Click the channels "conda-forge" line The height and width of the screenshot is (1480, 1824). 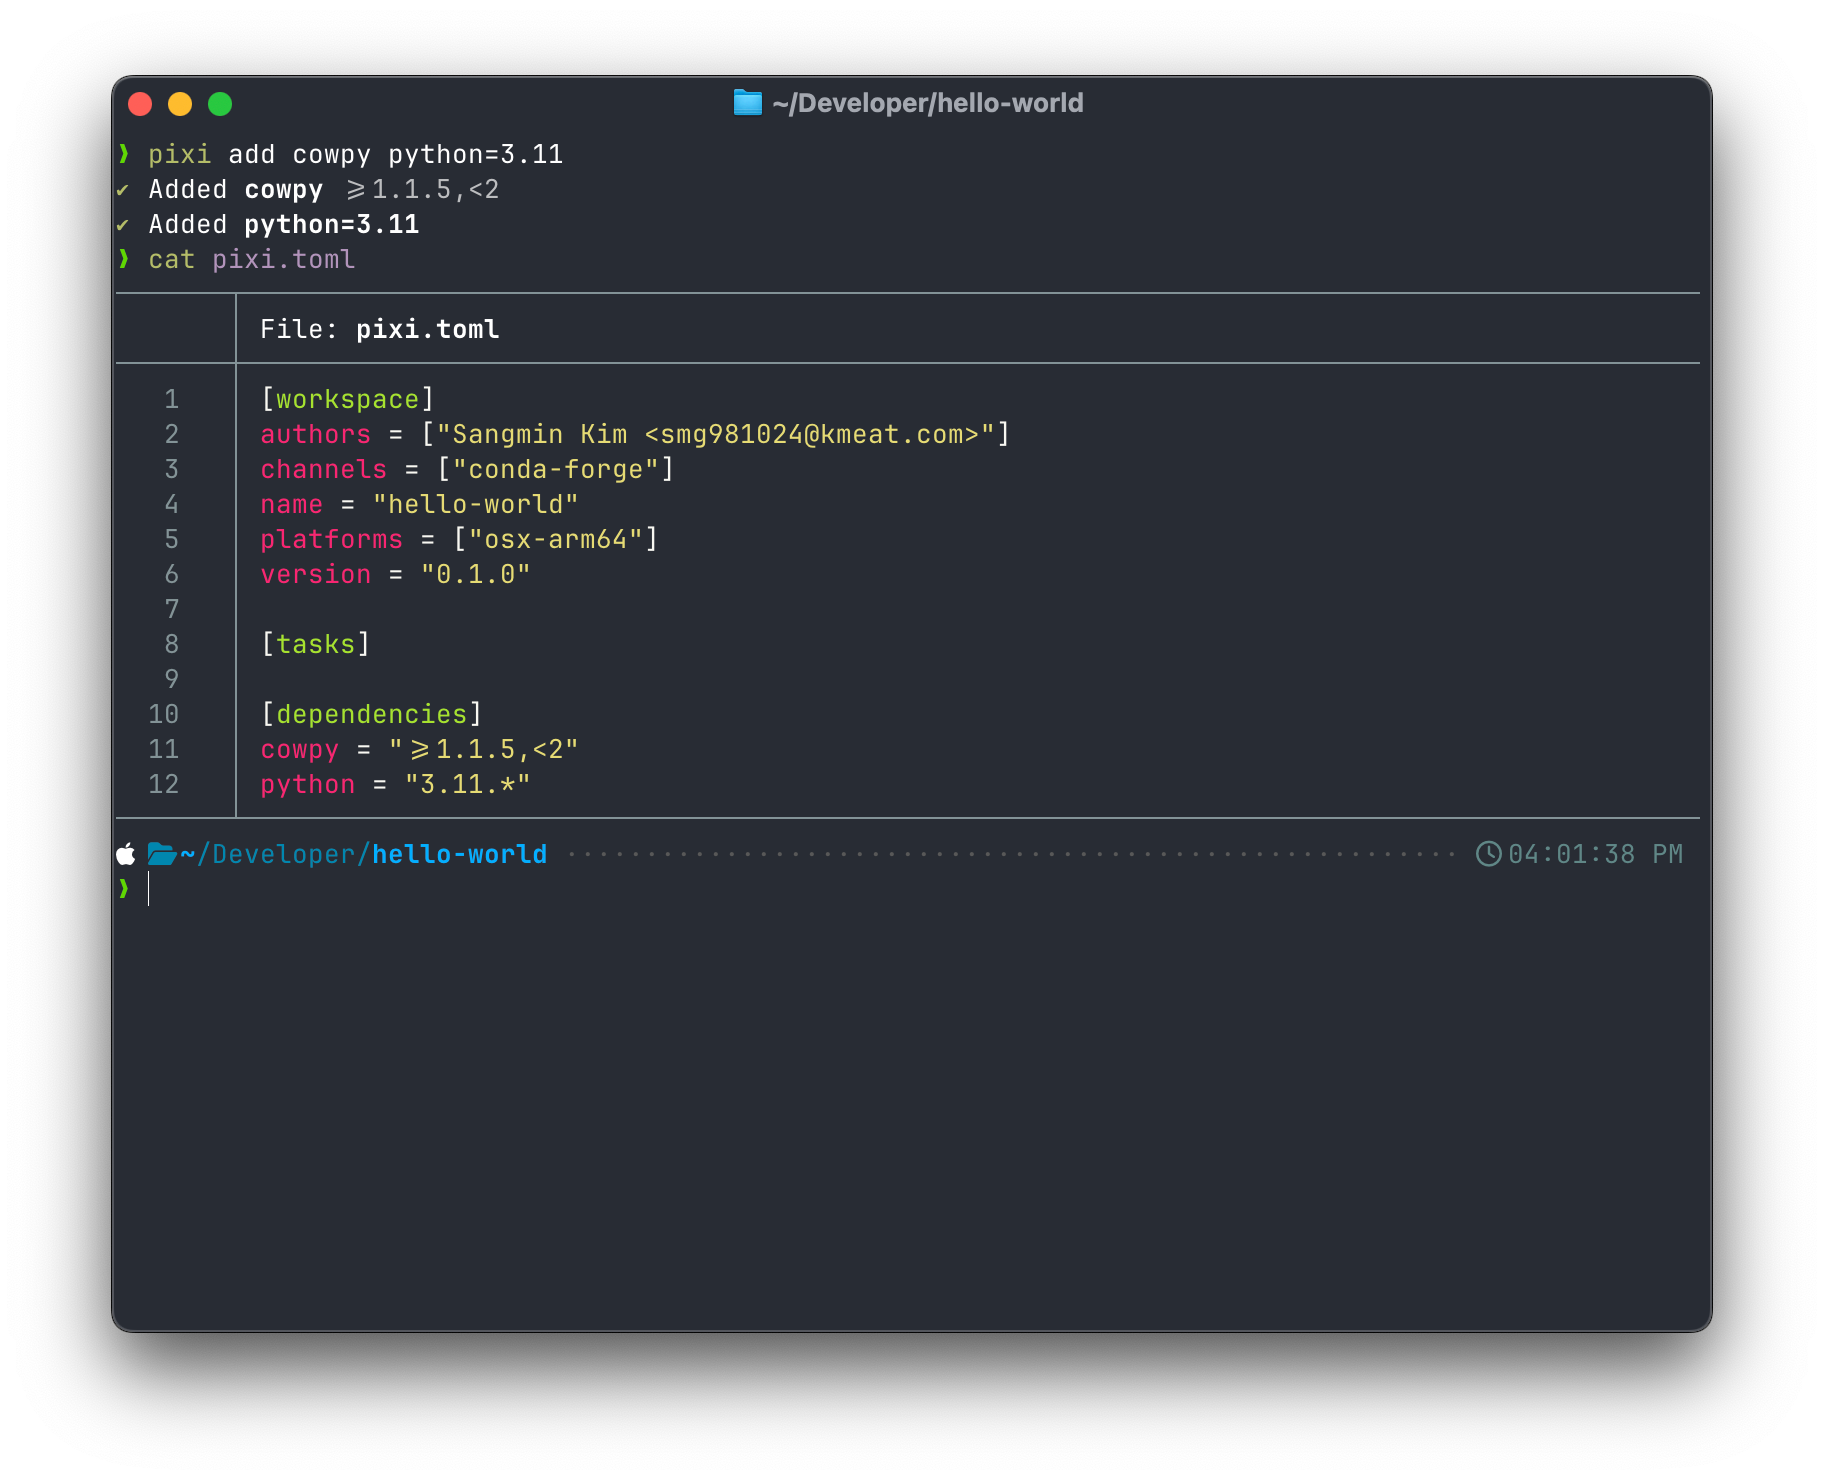tap(468, 470)
